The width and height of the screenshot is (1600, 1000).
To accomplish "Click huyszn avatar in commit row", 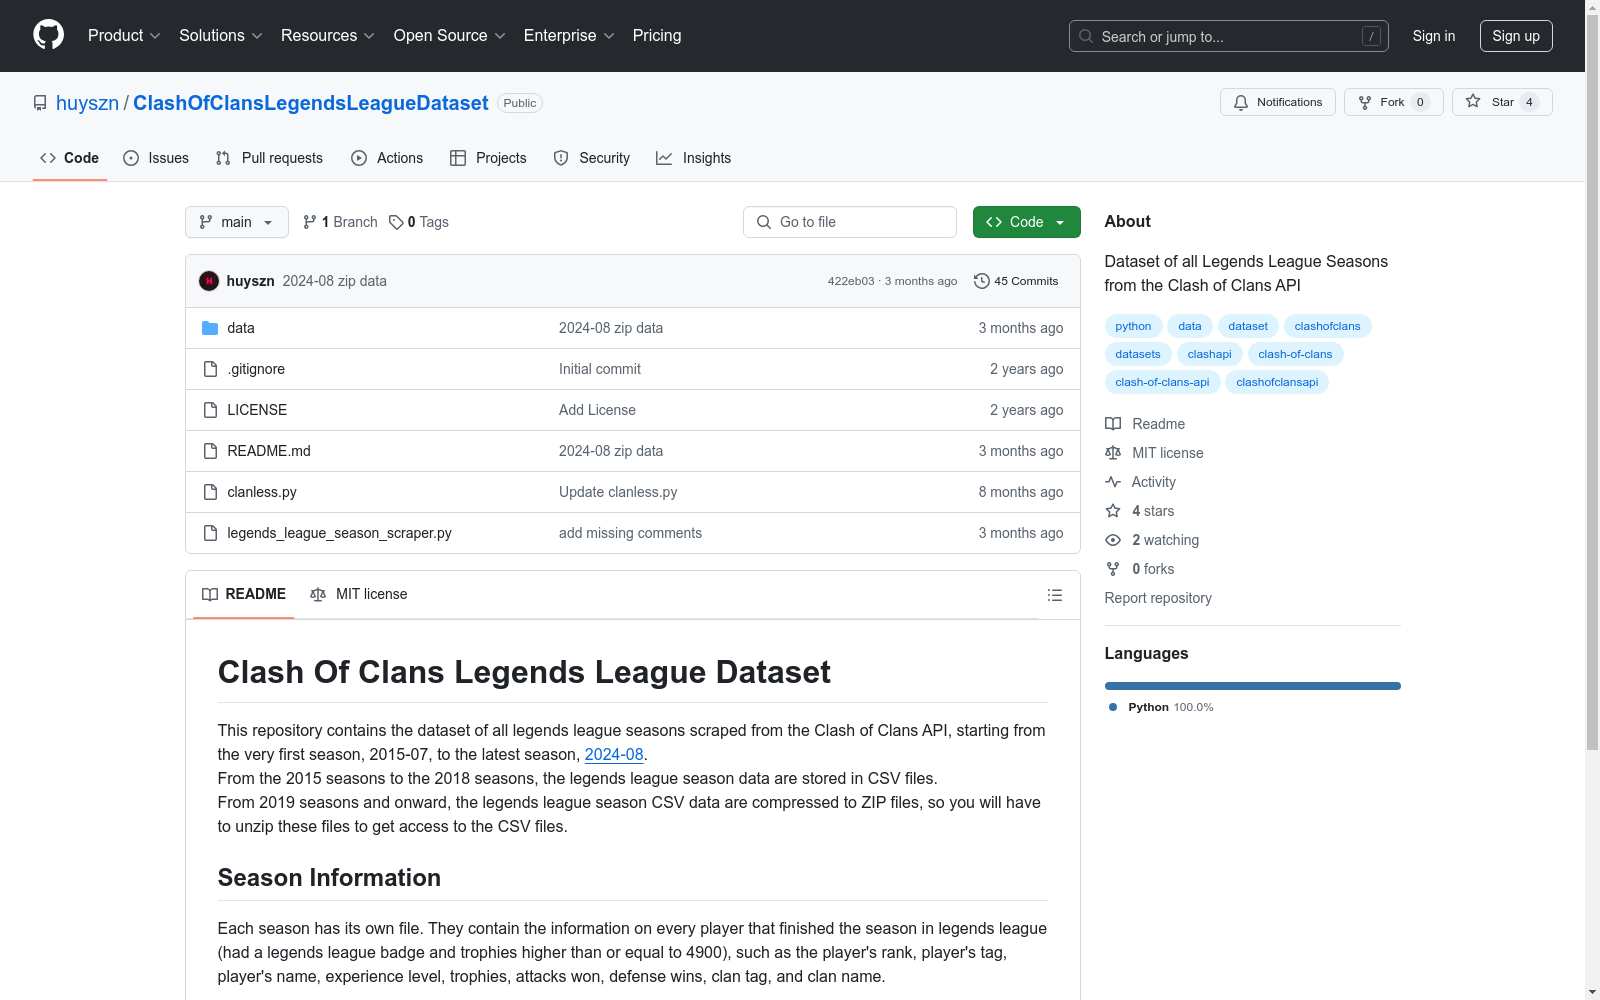I will (209, 281).
